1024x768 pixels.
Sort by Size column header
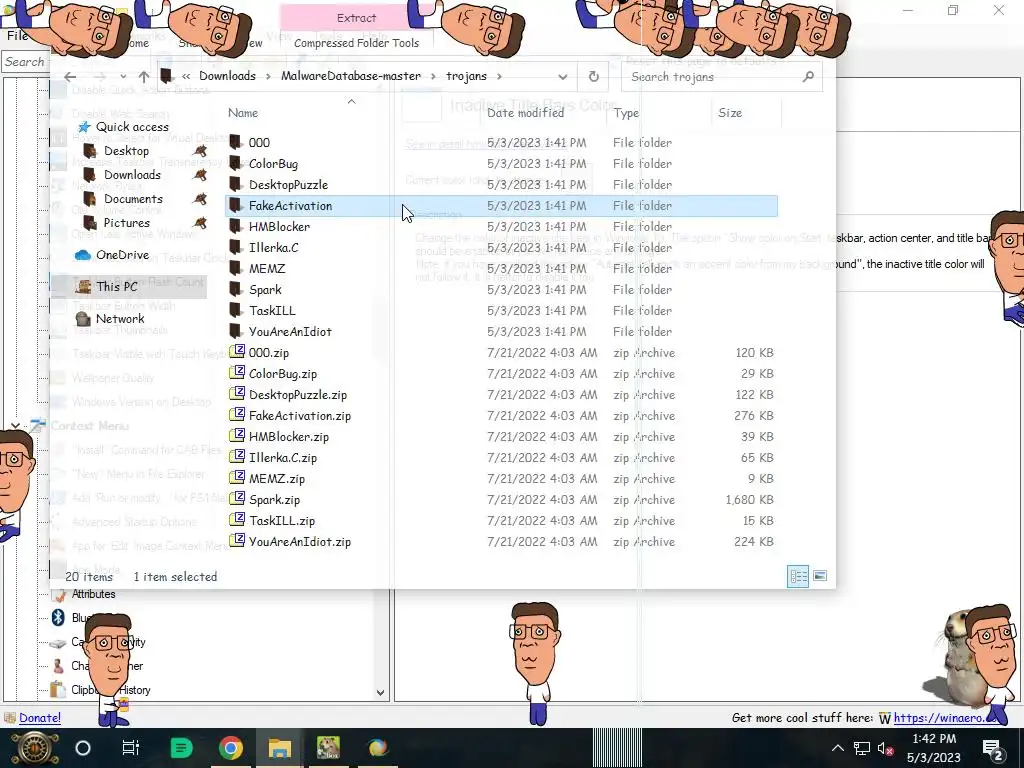point(729,113)
